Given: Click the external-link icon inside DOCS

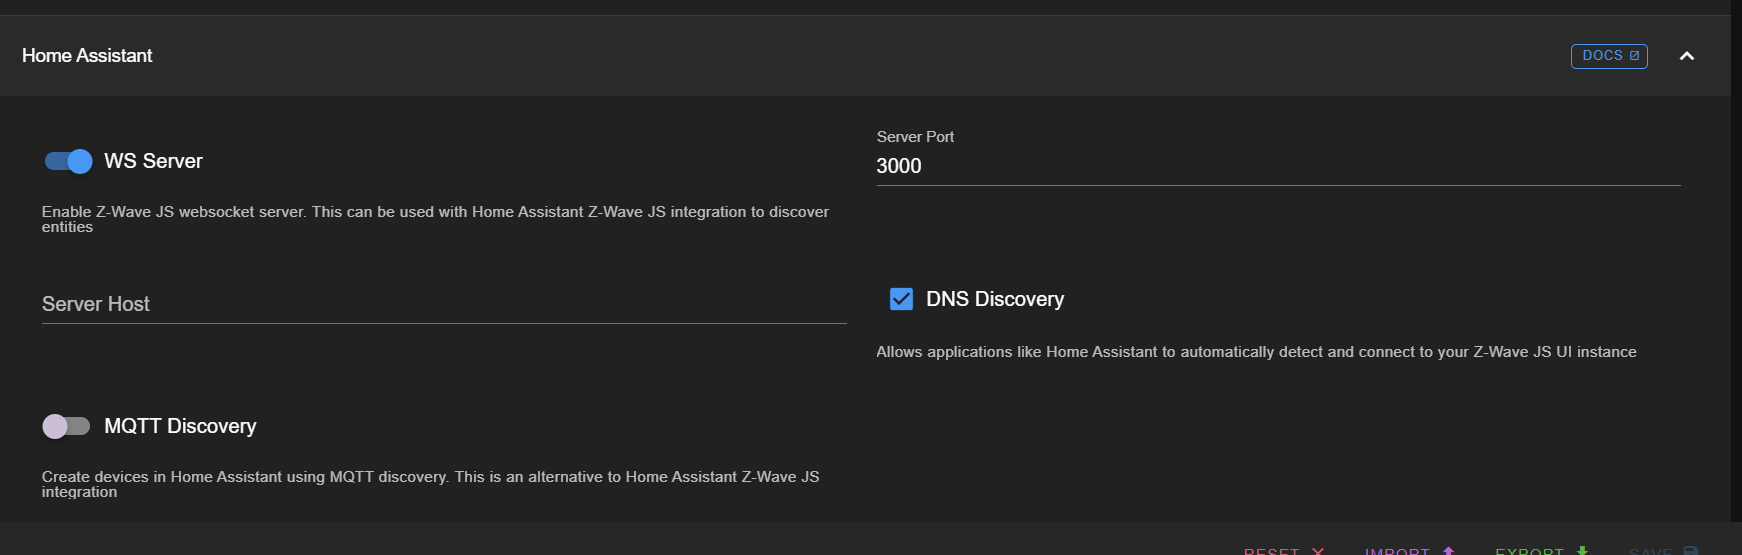Looking at the screenshot, I should pyautogui.click(x=1634, y=56).
